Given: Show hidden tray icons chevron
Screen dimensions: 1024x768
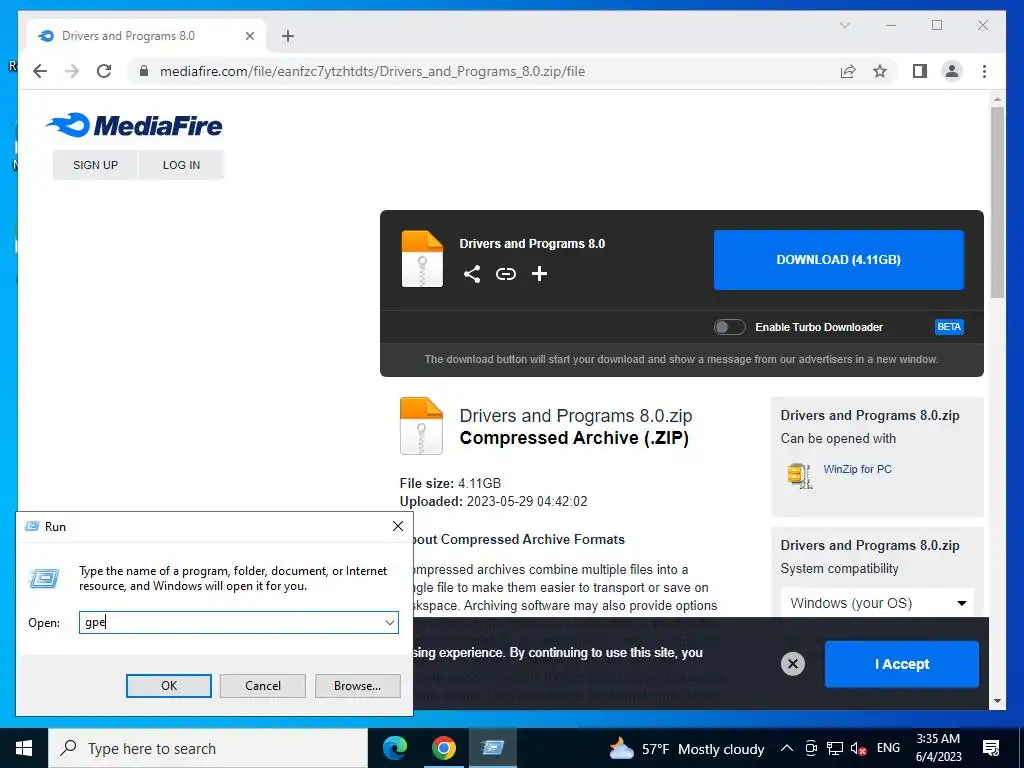Looking at the screenshot, I should (787, 748).
